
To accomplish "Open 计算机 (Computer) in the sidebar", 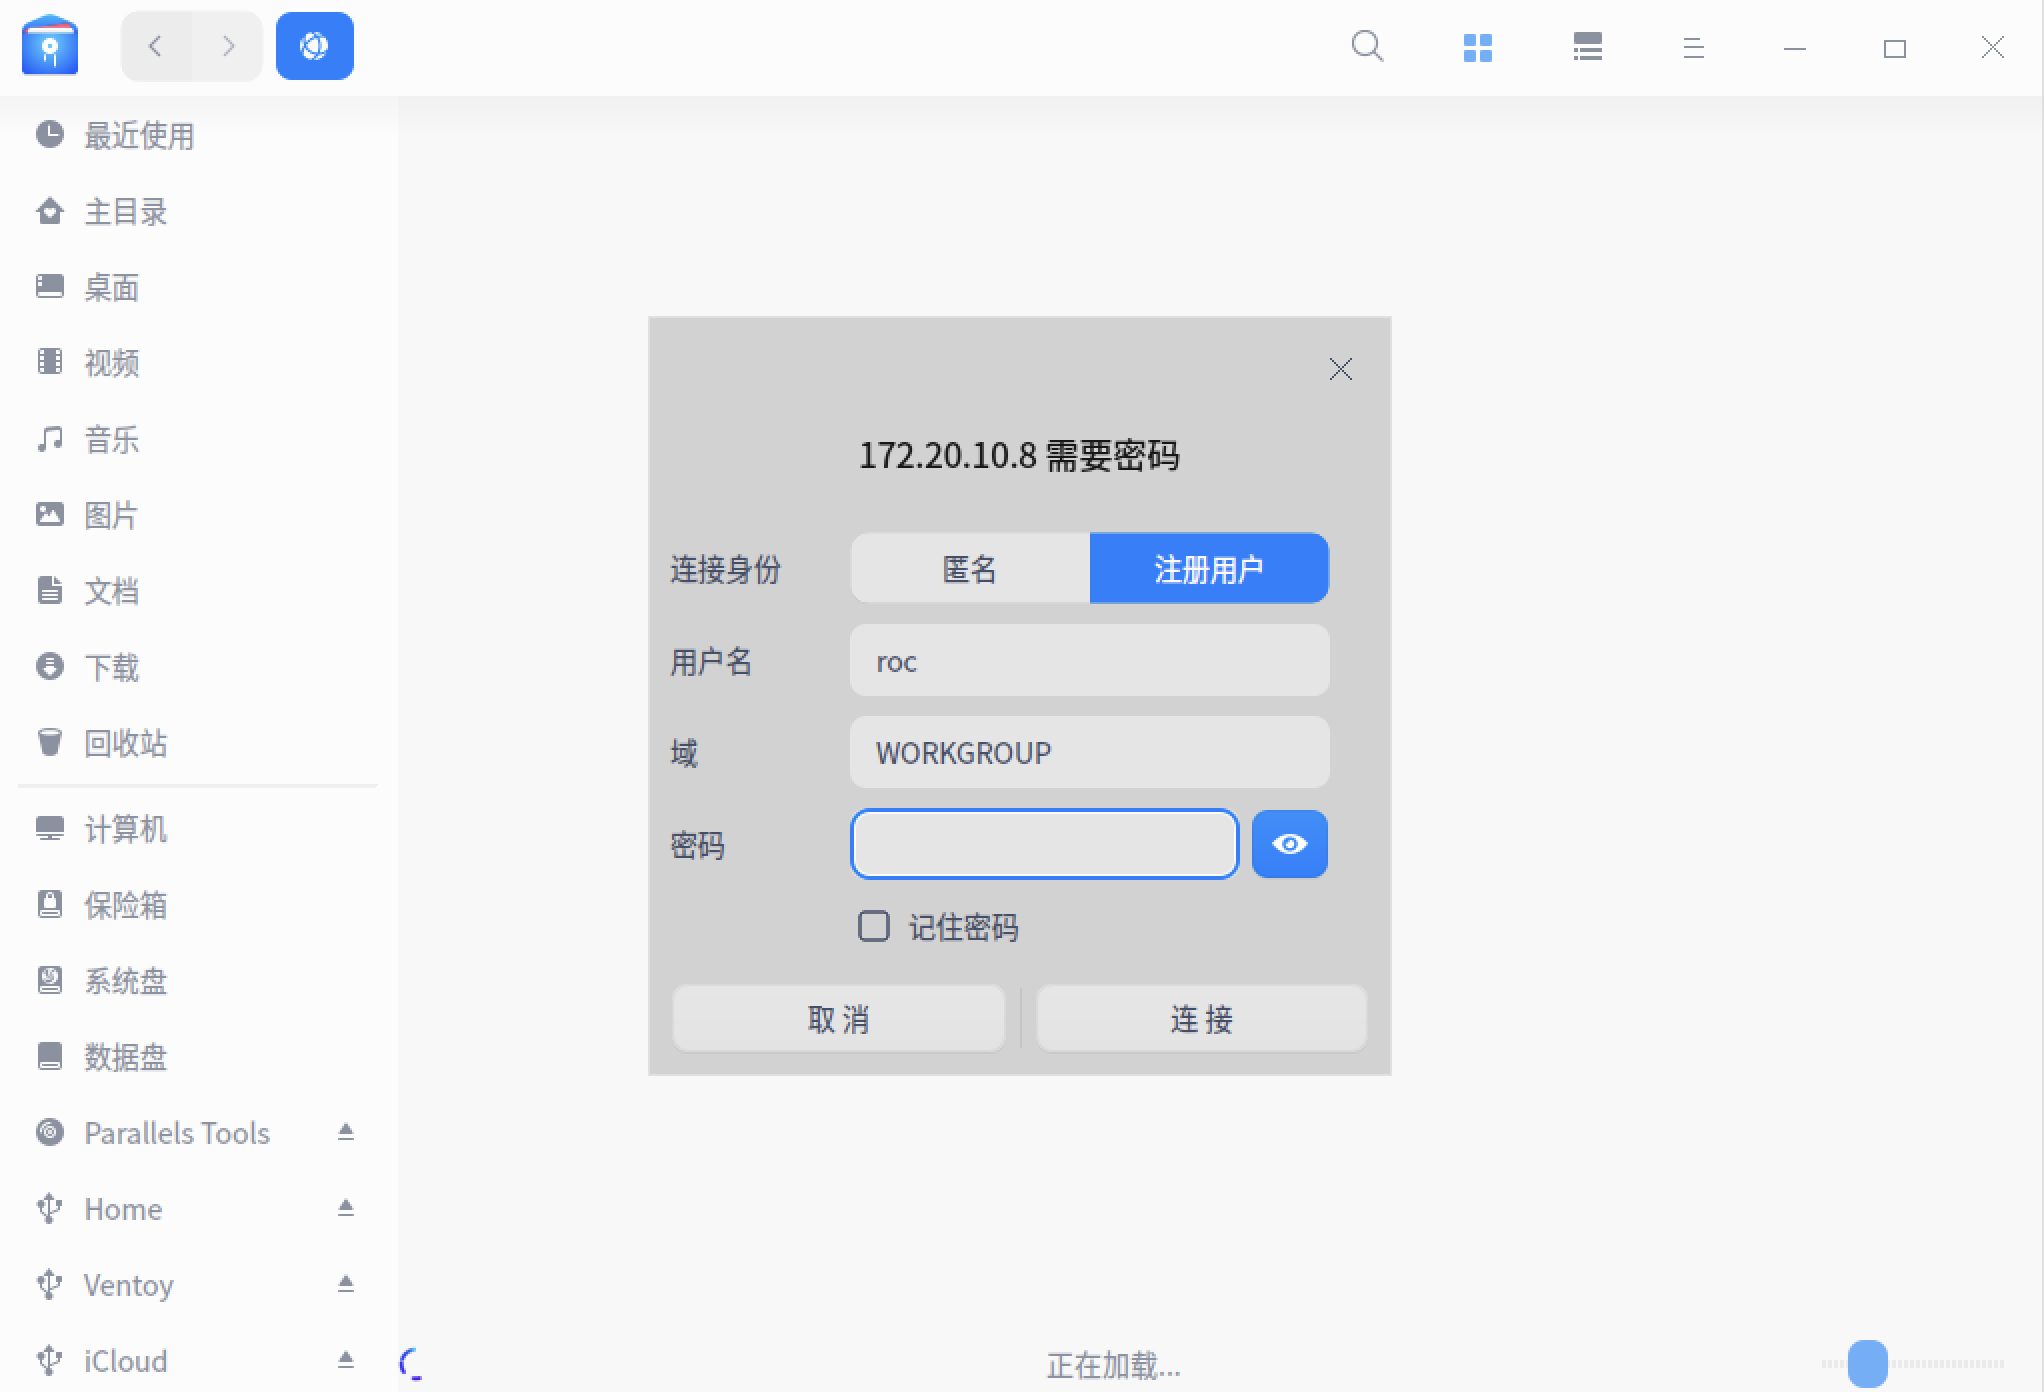I will tap(125, 829).
